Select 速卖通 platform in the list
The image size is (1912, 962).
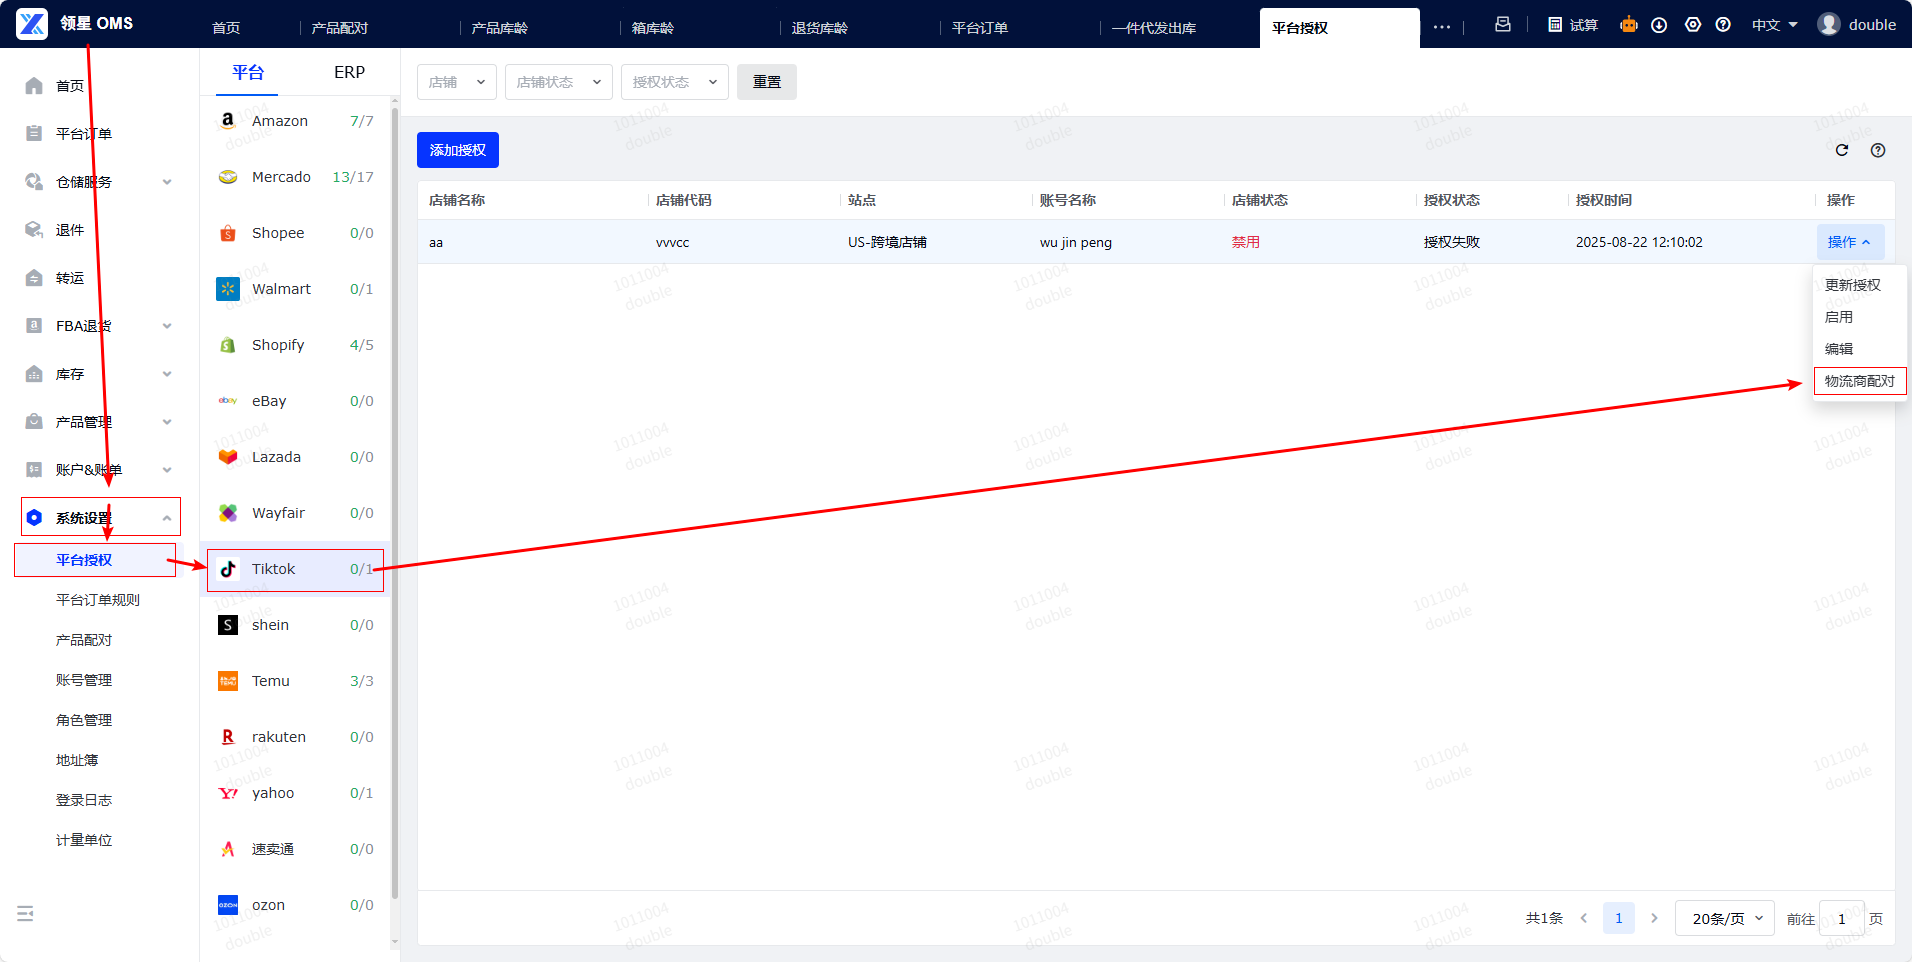(295, 849)
